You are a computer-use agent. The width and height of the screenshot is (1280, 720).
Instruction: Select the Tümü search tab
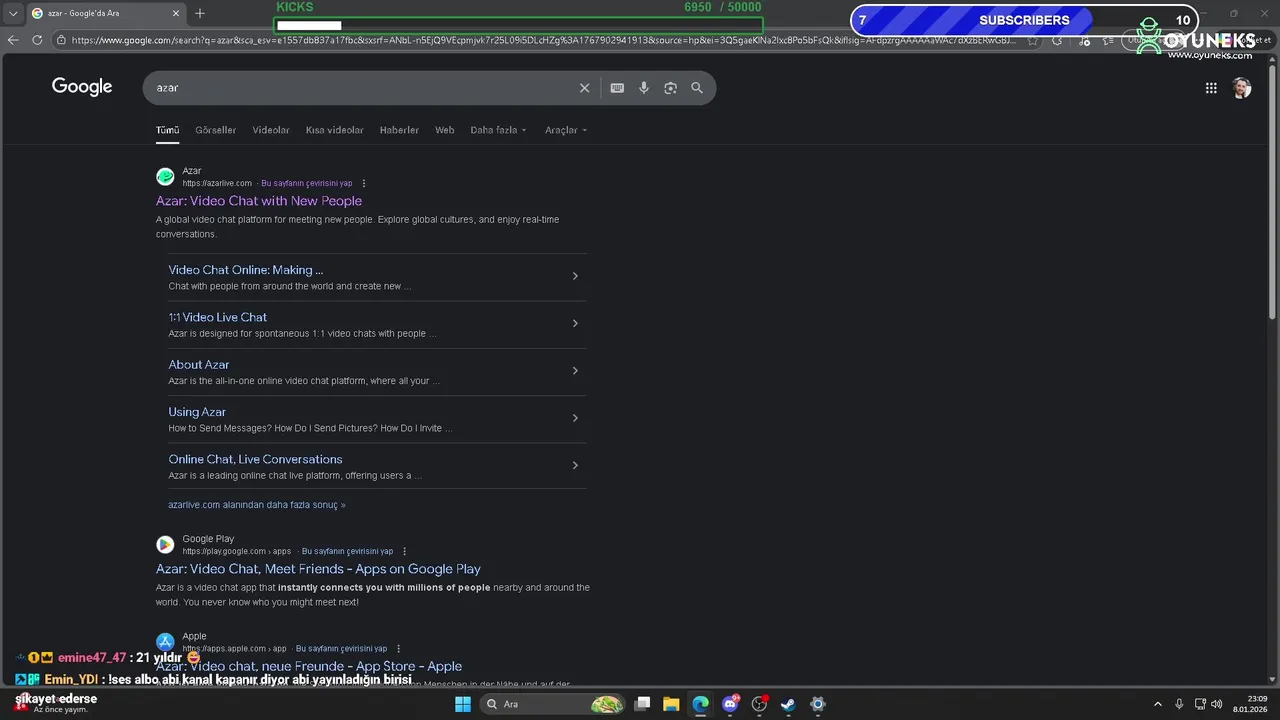(x=167, y=130)
